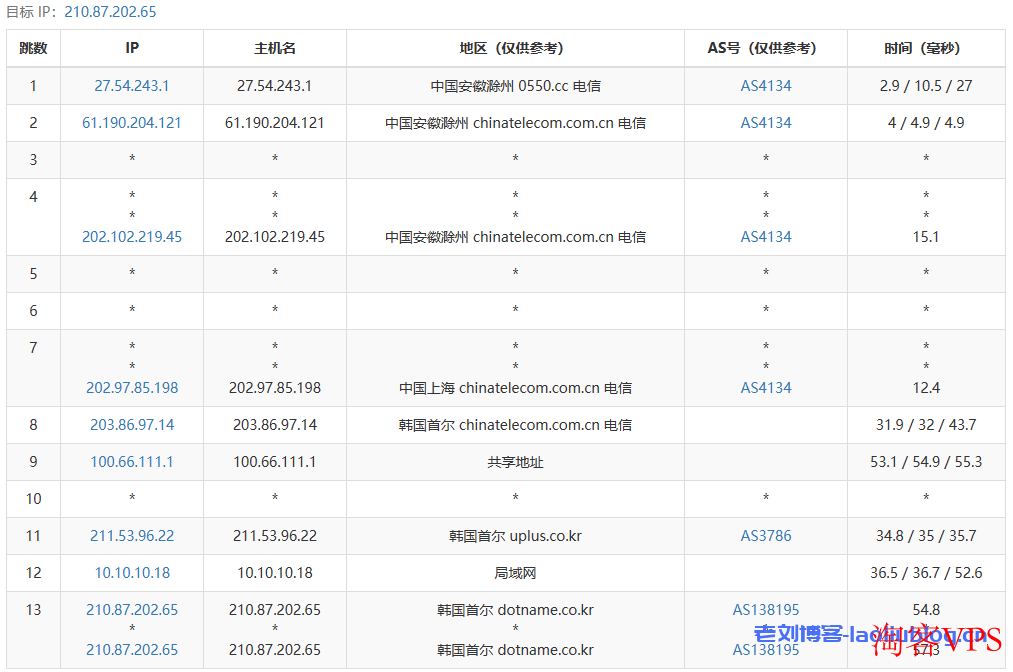Image resolution: width=1013 pixels, height=672 pixels.
Task: Open target IP link 210.87.202.65 at top
Action: 110,12
